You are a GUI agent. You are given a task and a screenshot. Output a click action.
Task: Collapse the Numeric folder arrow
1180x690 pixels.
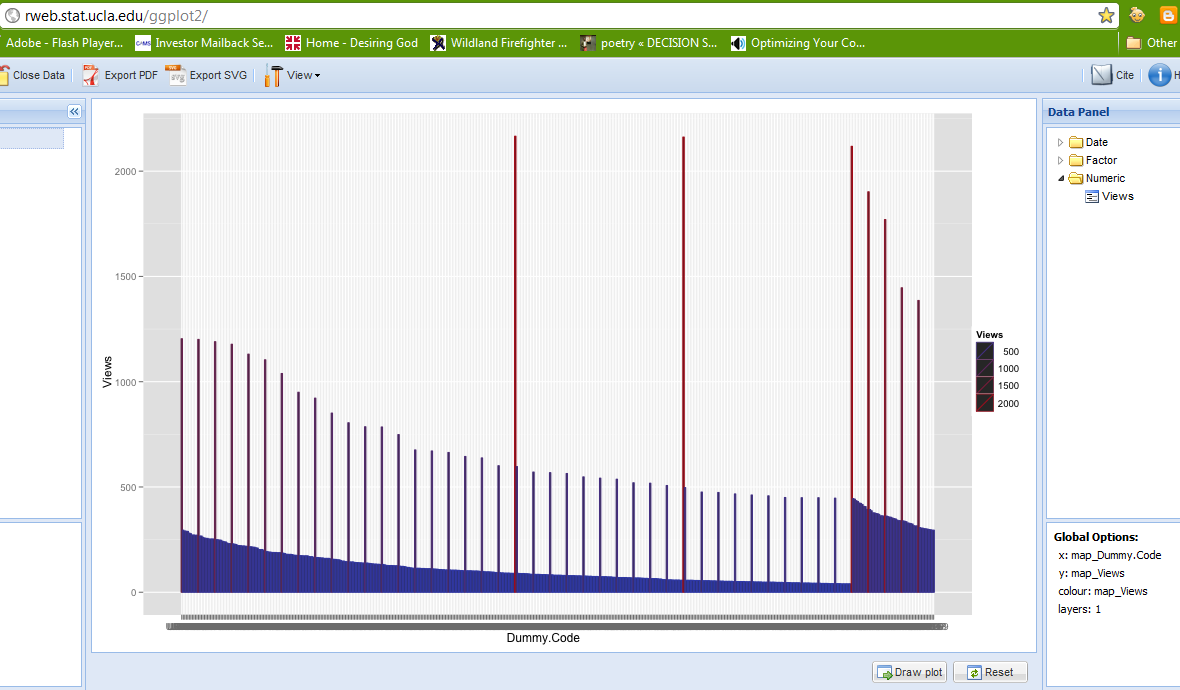(x=1061, y=179)
